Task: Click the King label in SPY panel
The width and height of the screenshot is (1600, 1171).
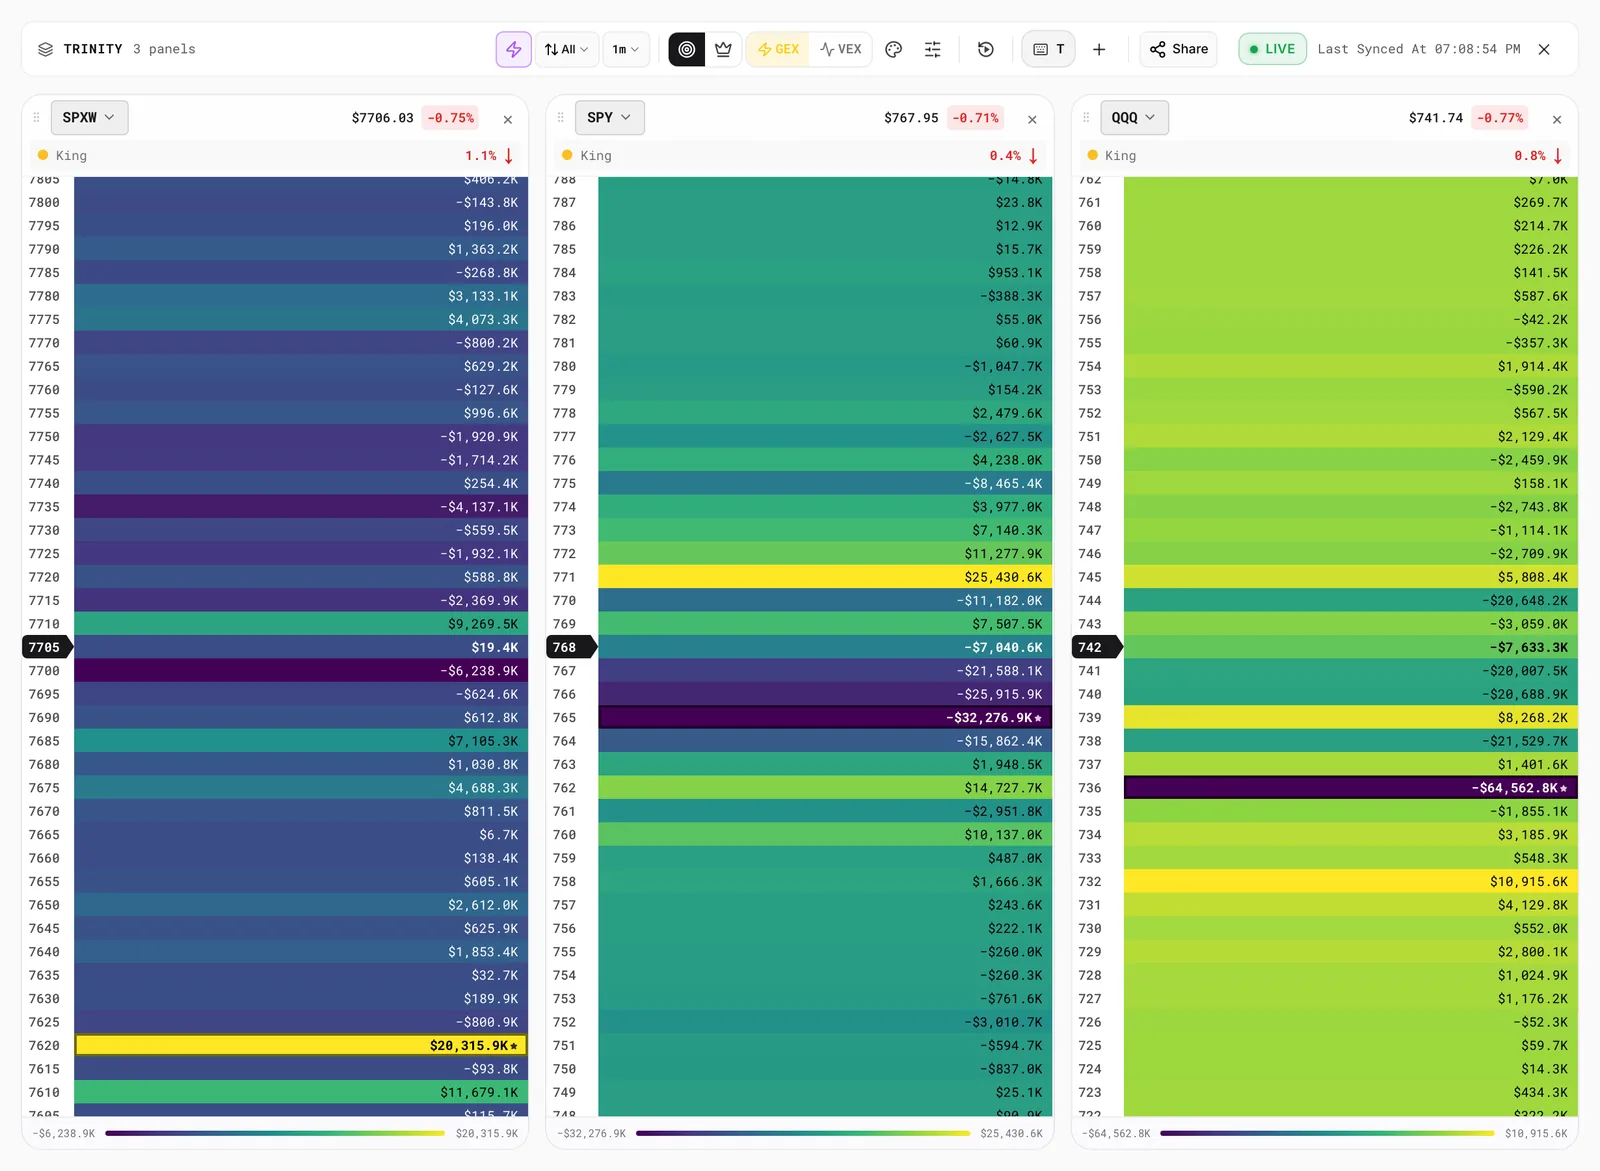Action: point(596,156)
